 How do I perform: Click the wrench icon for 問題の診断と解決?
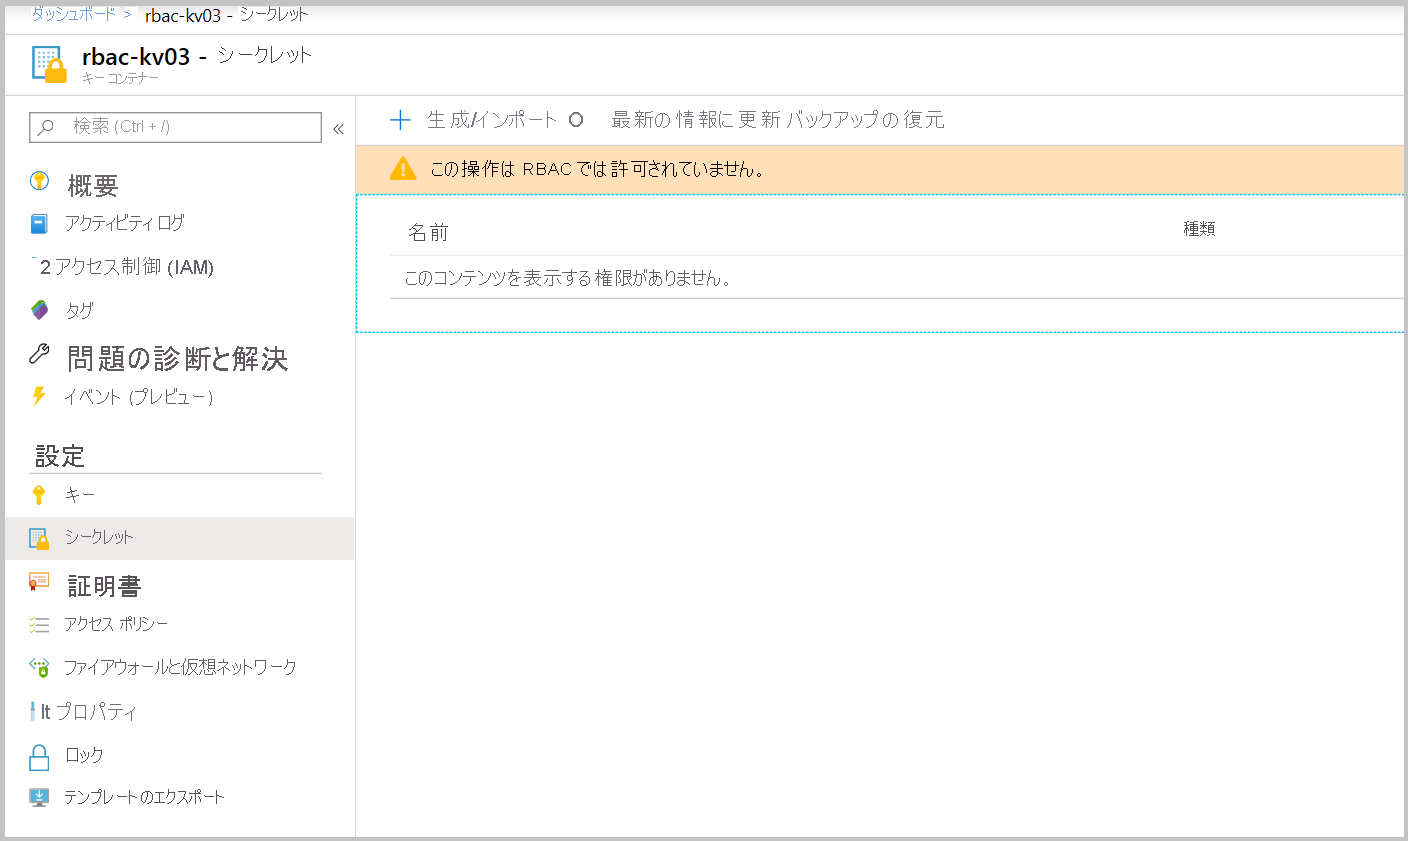point(39,353)
